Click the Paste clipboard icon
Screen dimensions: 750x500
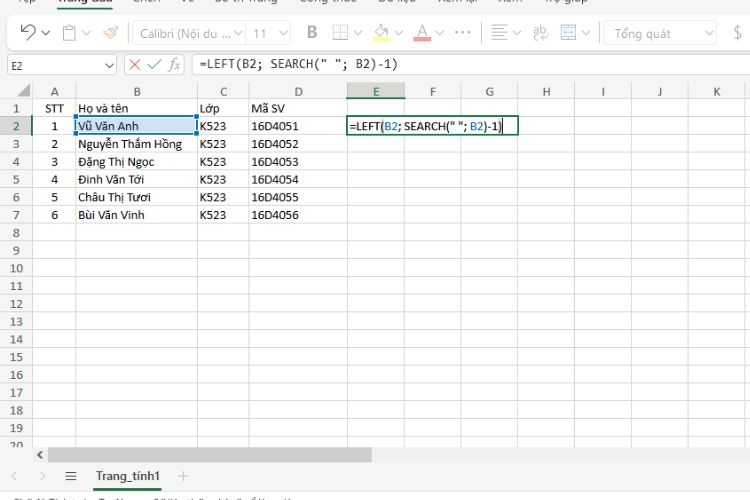click(69, 33)
